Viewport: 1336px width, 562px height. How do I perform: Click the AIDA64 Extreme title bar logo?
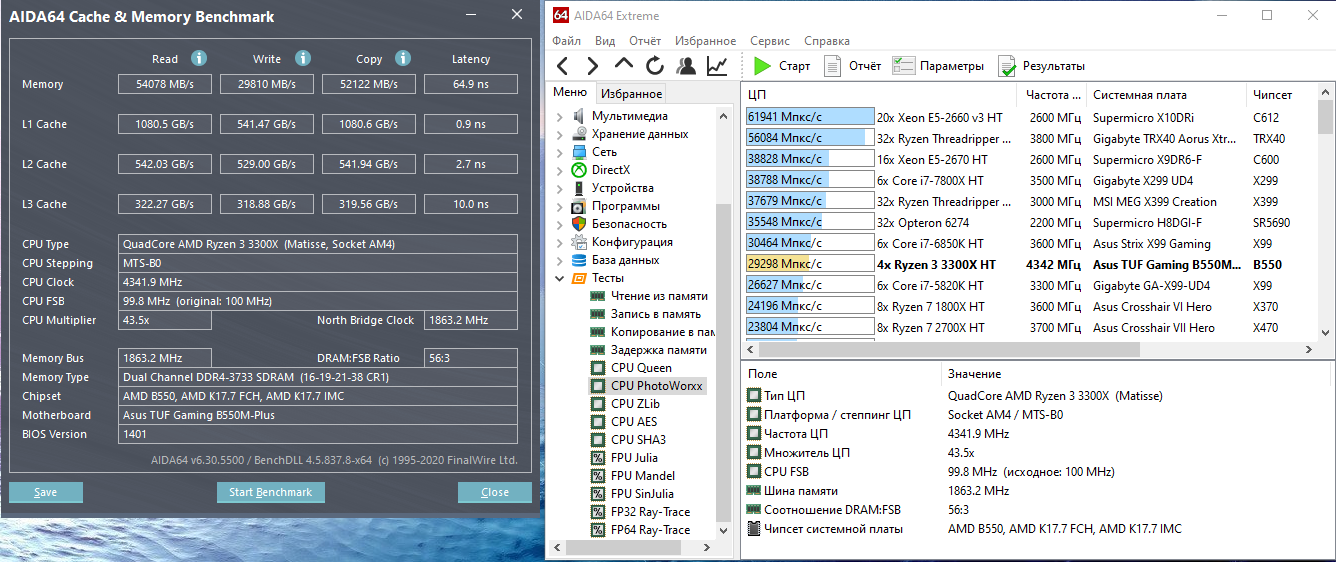(x=561, y=15)
